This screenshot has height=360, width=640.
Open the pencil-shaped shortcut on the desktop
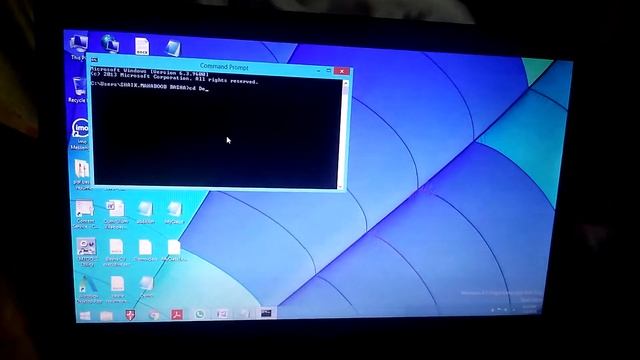click(89, 289)
